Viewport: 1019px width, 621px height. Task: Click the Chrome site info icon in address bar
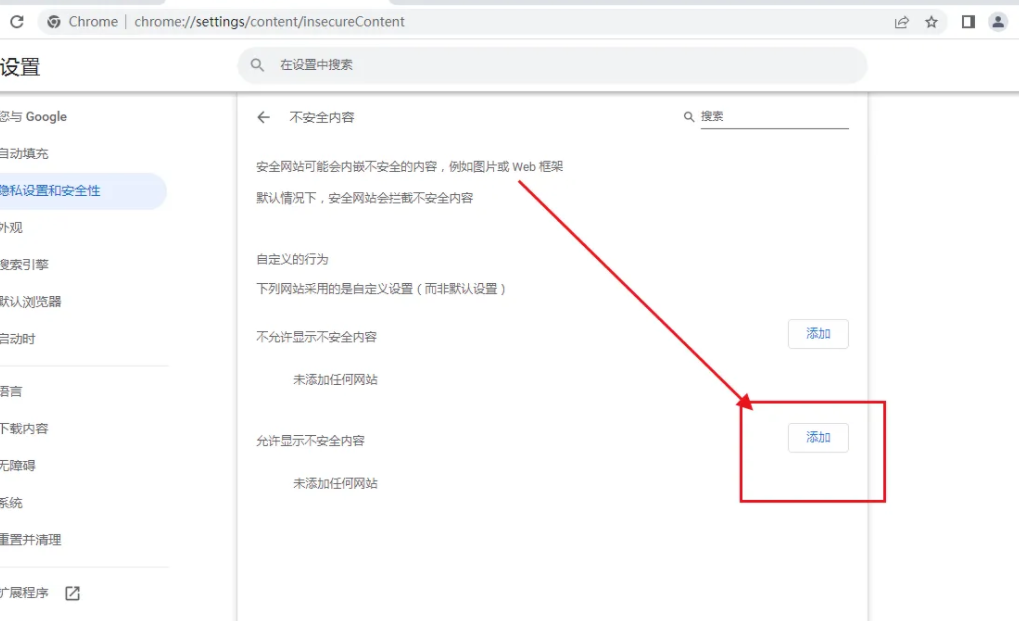54,21
